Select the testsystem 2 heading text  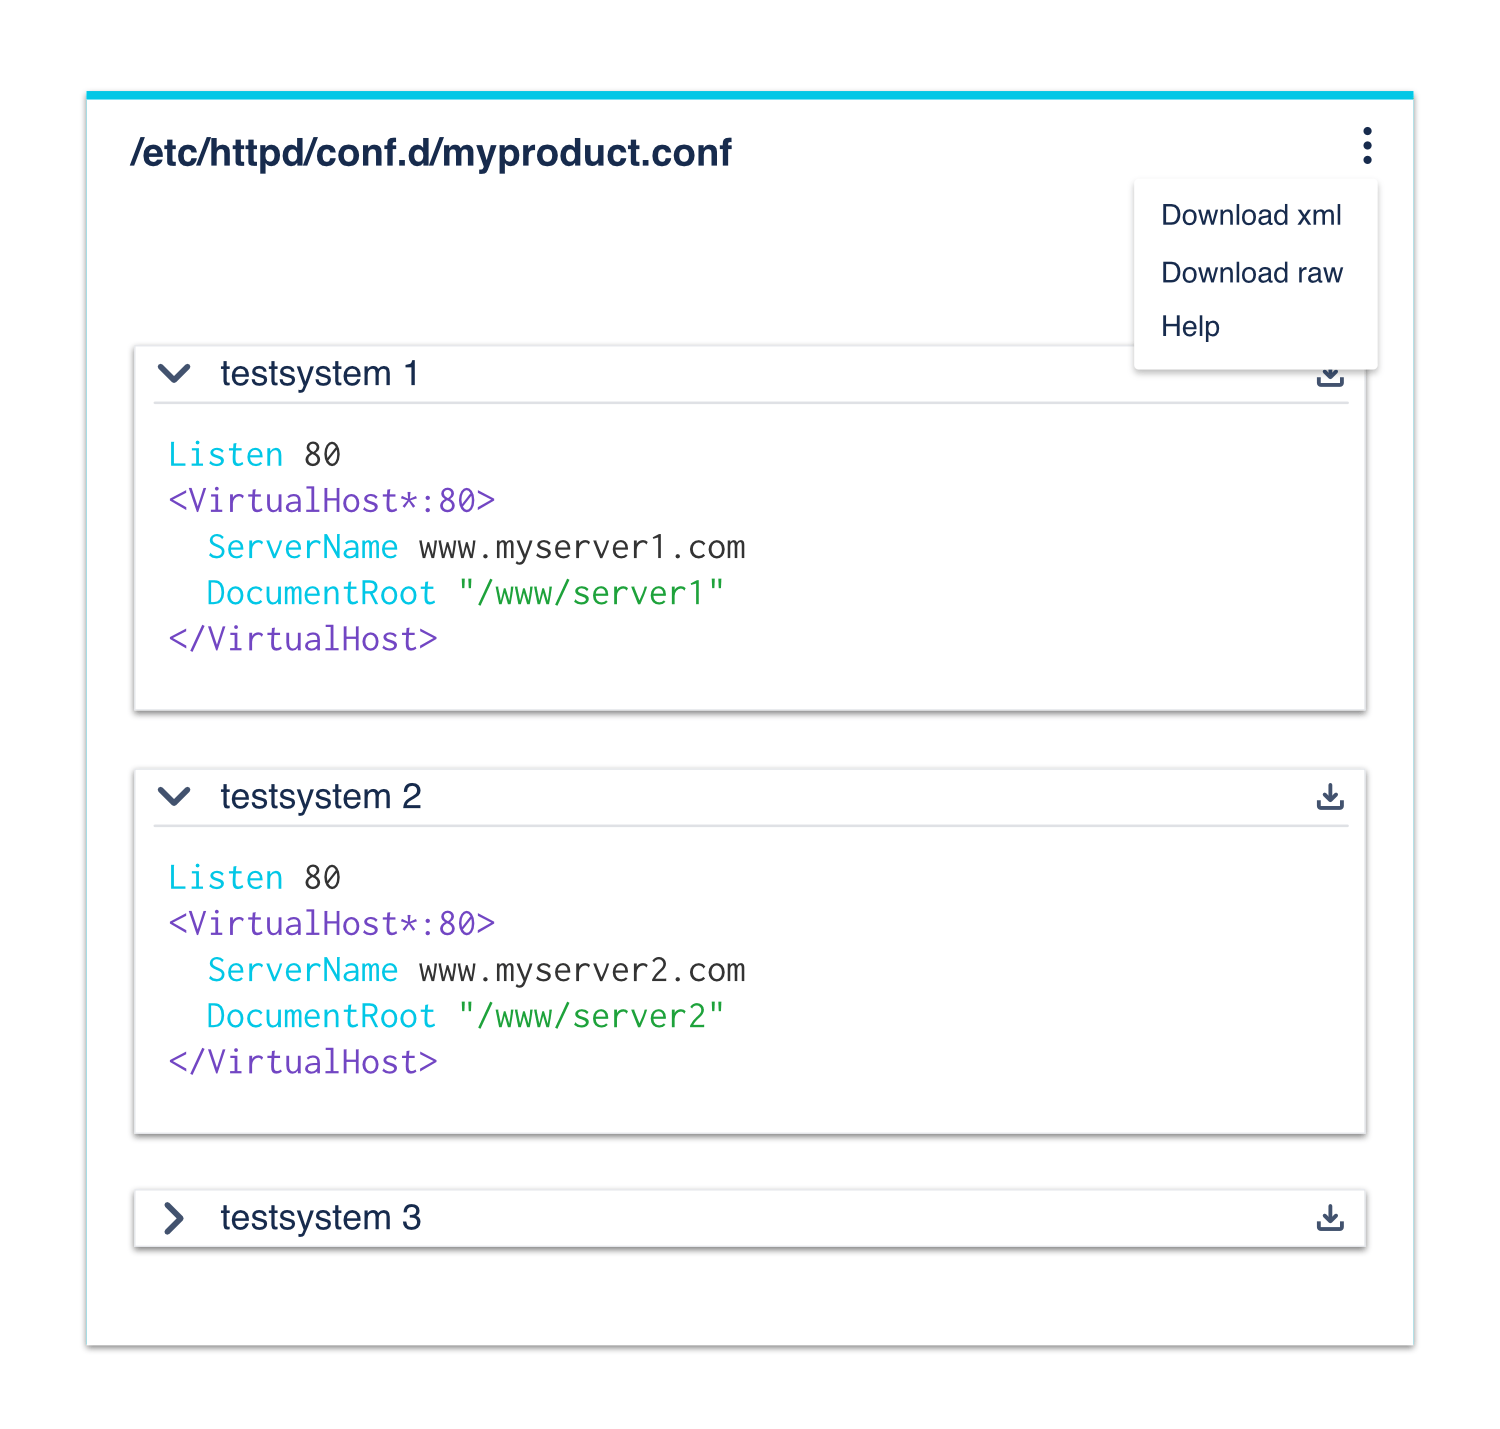(x=321, y=797)
